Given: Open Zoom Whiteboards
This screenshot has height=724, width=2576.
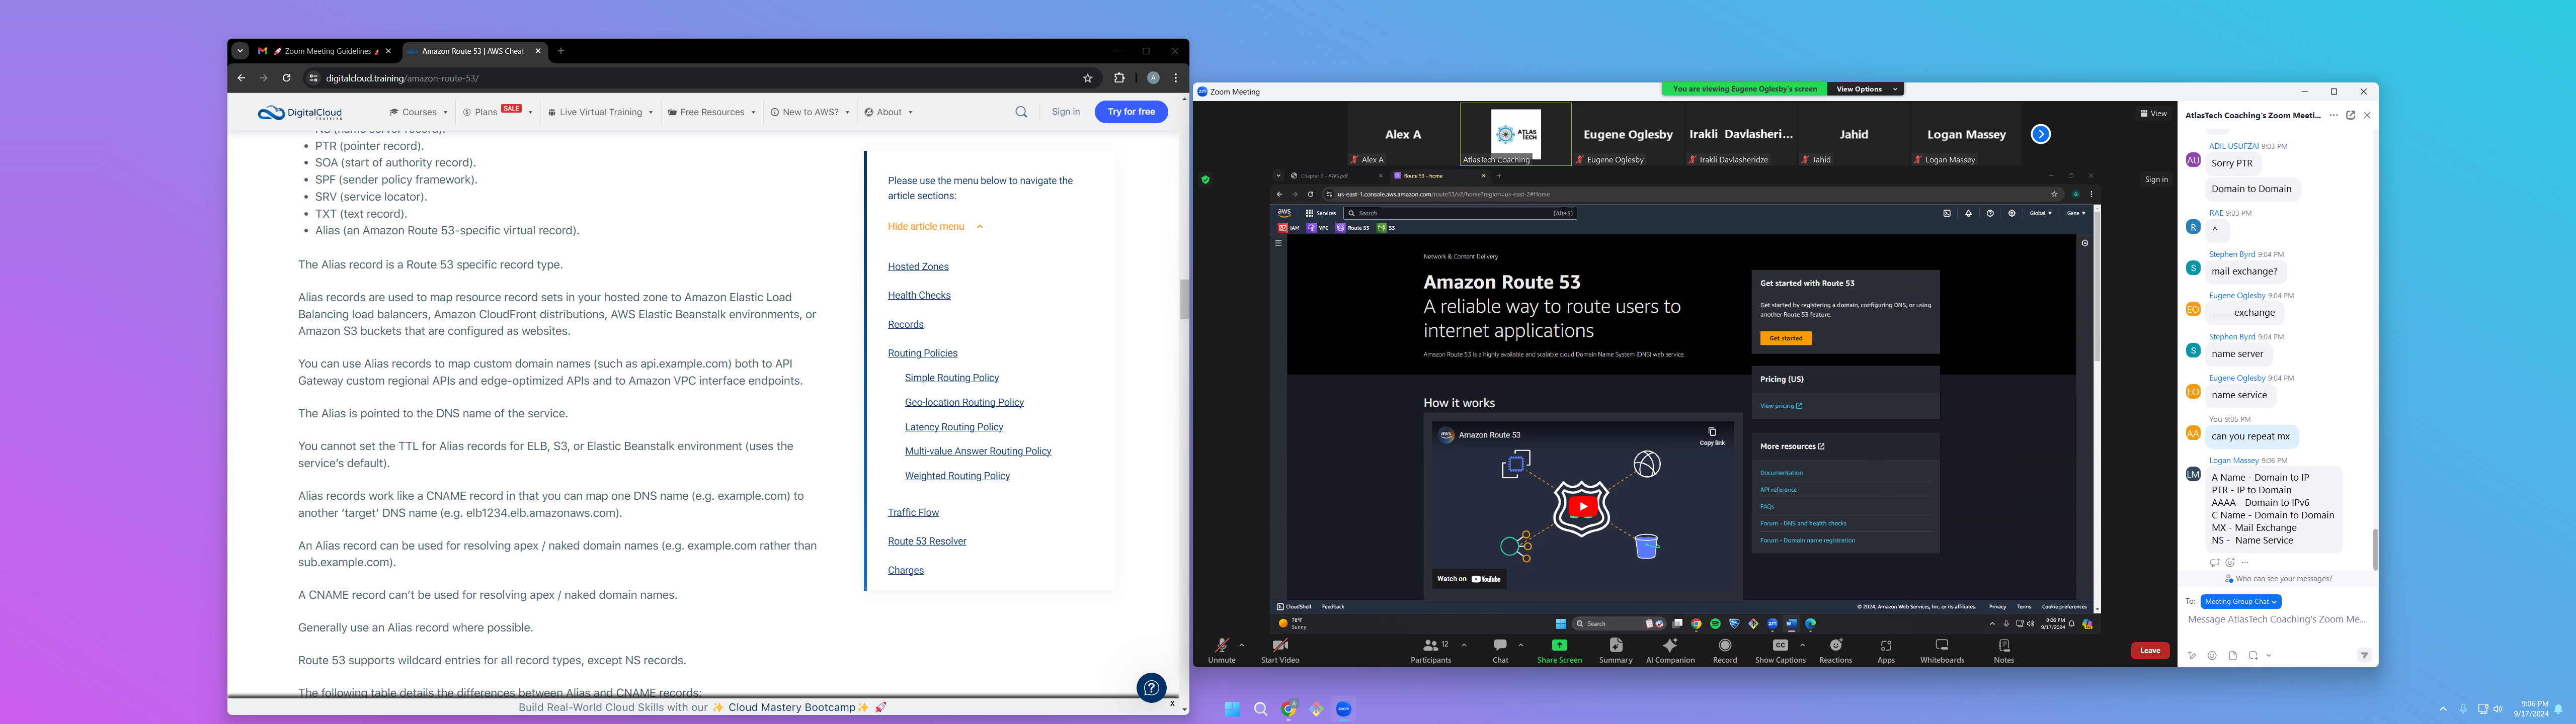Looking at the screenshot, I should click(1942, 646).
